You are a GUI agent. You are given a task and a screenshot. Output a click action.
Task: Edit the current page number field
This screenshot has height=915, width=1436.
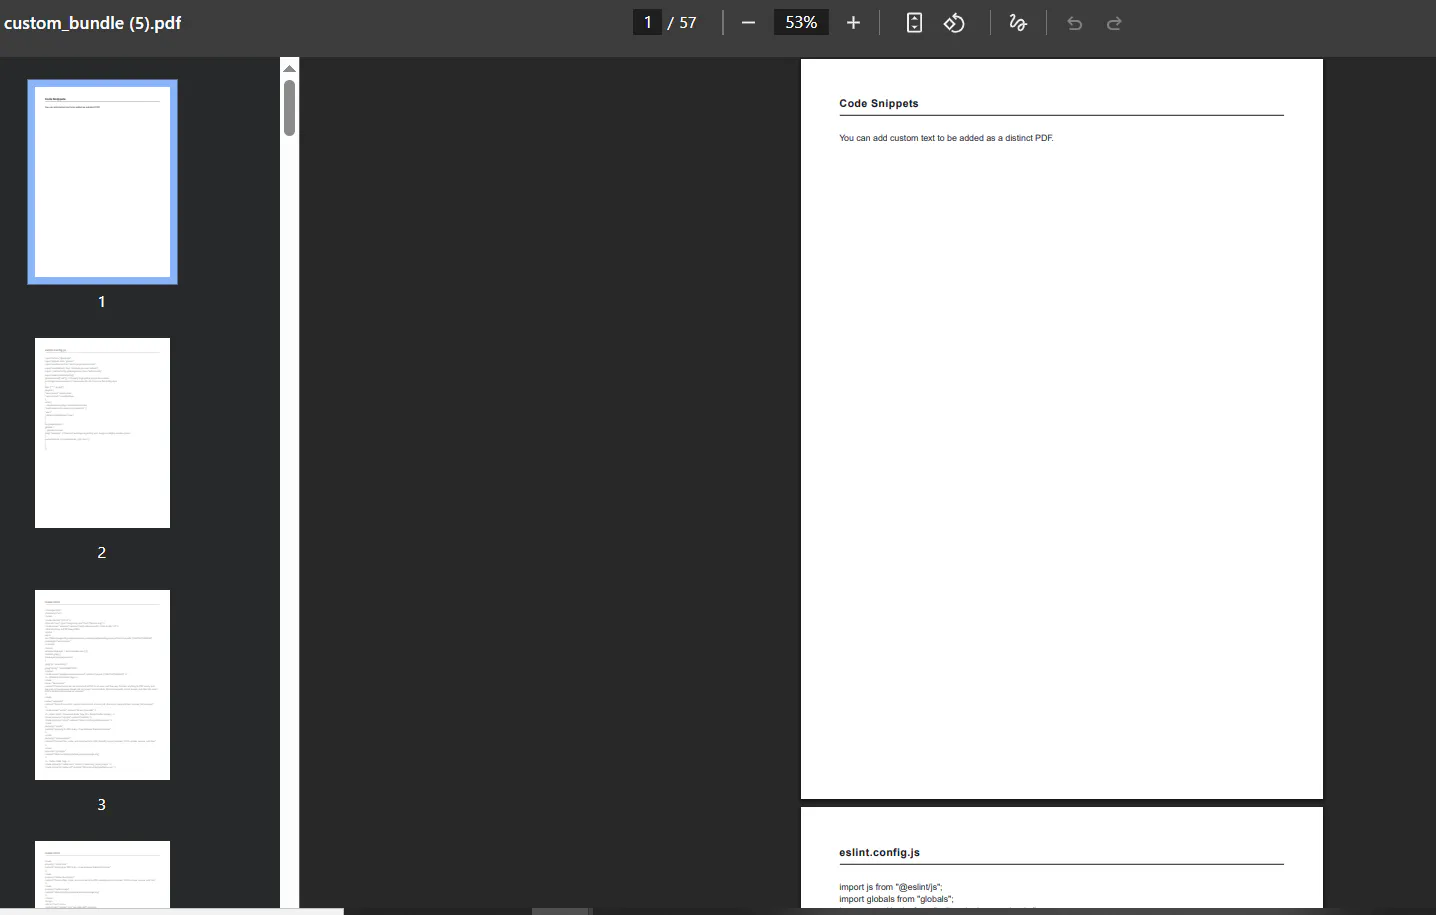pyautogui.click(x=647, y=22)
